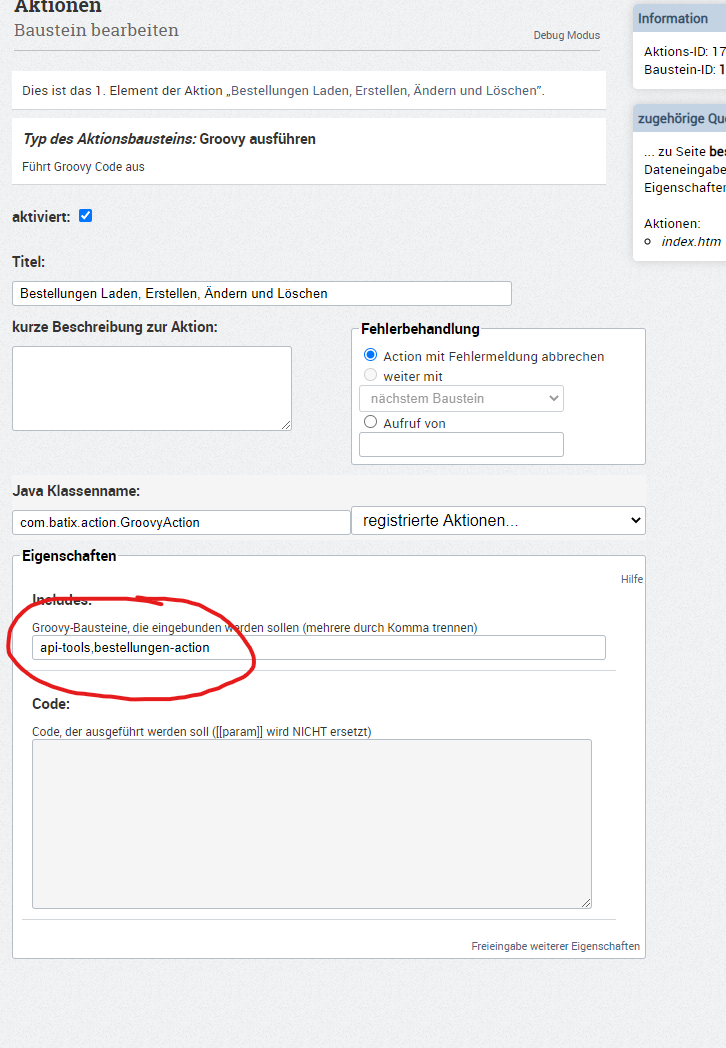Click into the Titel text field

[x=262, y=293]
